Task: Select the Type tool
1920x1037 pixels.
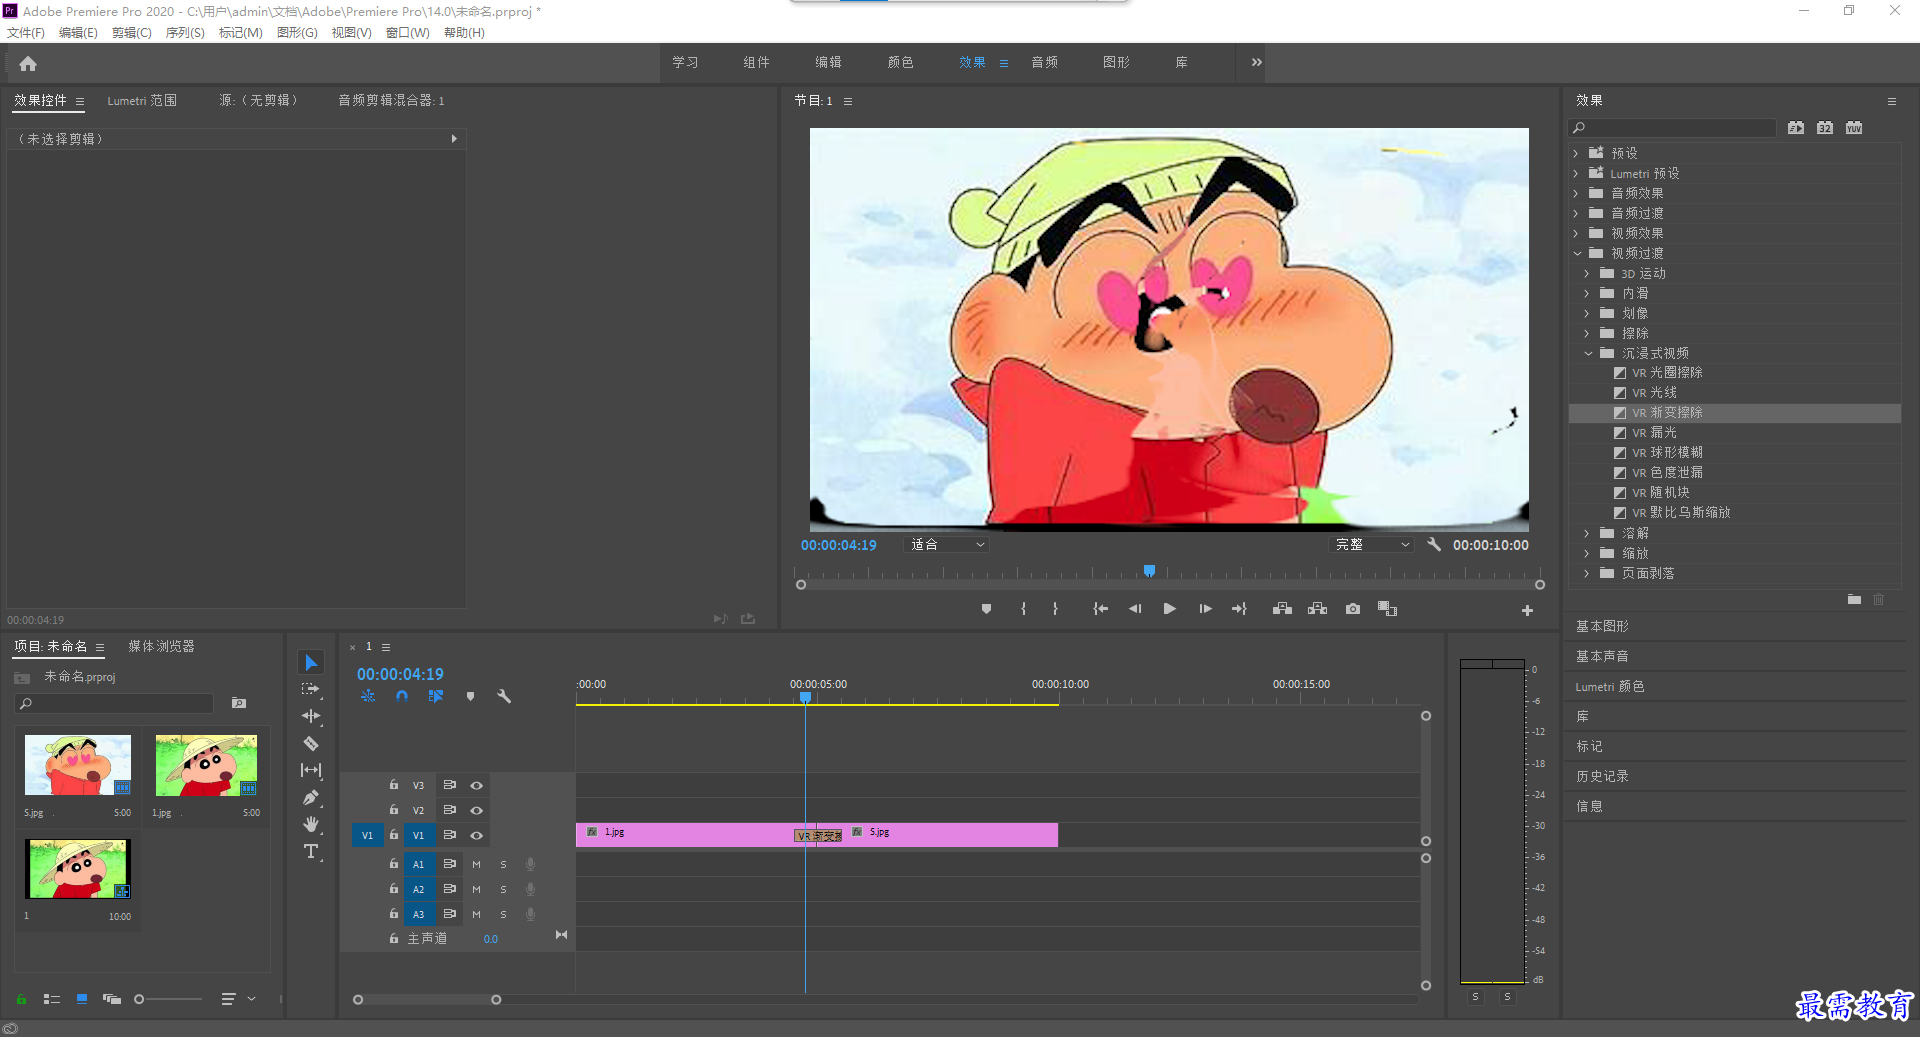Action: 311,851
